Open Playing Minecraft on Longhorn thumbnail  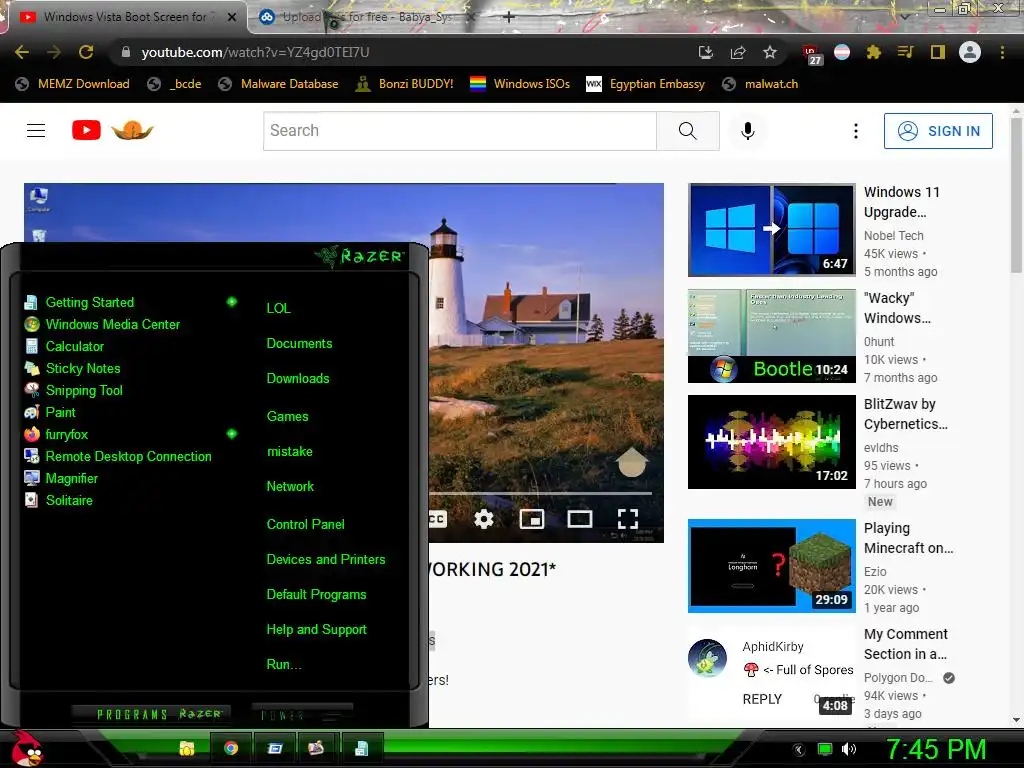click(772, 566)
